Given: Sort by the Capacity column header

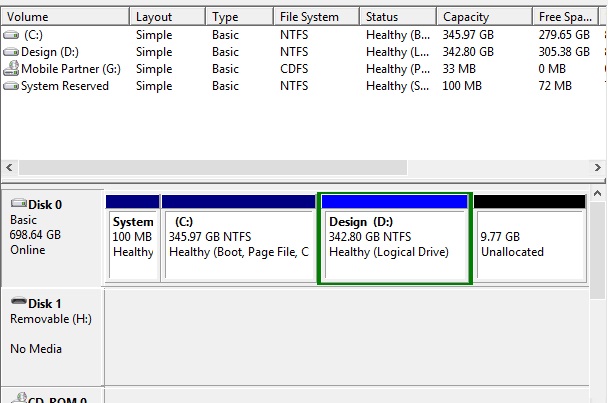Looking at the screenshot, I should coord(484,17).
